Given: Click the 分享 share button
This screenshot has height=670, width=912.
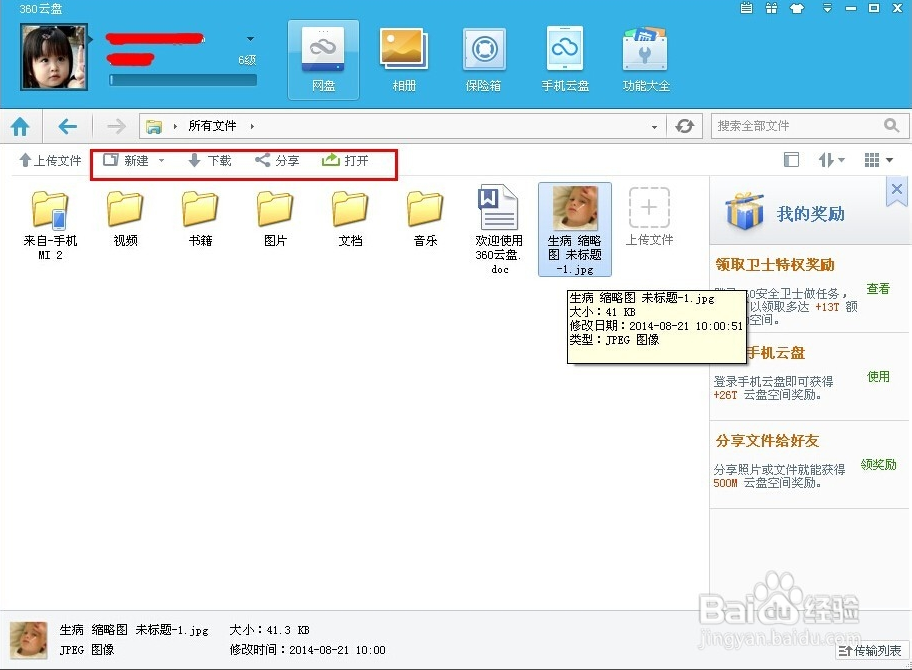Looking at the screenshot, I should (x=277, y=161).
